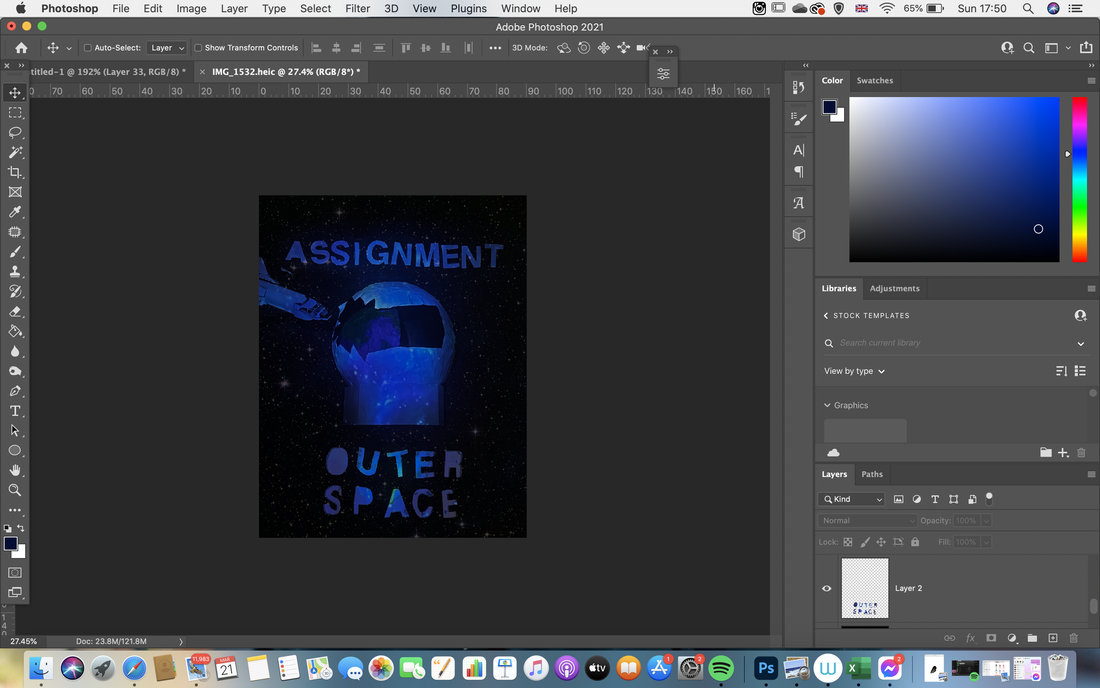The width and height of the screenshot is (1100, 688).
Task: Click the rainbow hue slider
Action: (x=1079, y=180)
